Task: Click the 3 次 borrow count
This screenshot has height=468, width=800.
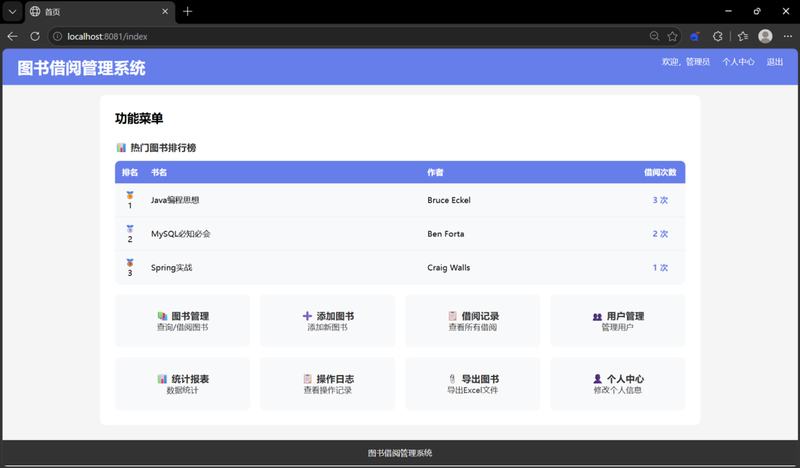Action: [660, 200]
